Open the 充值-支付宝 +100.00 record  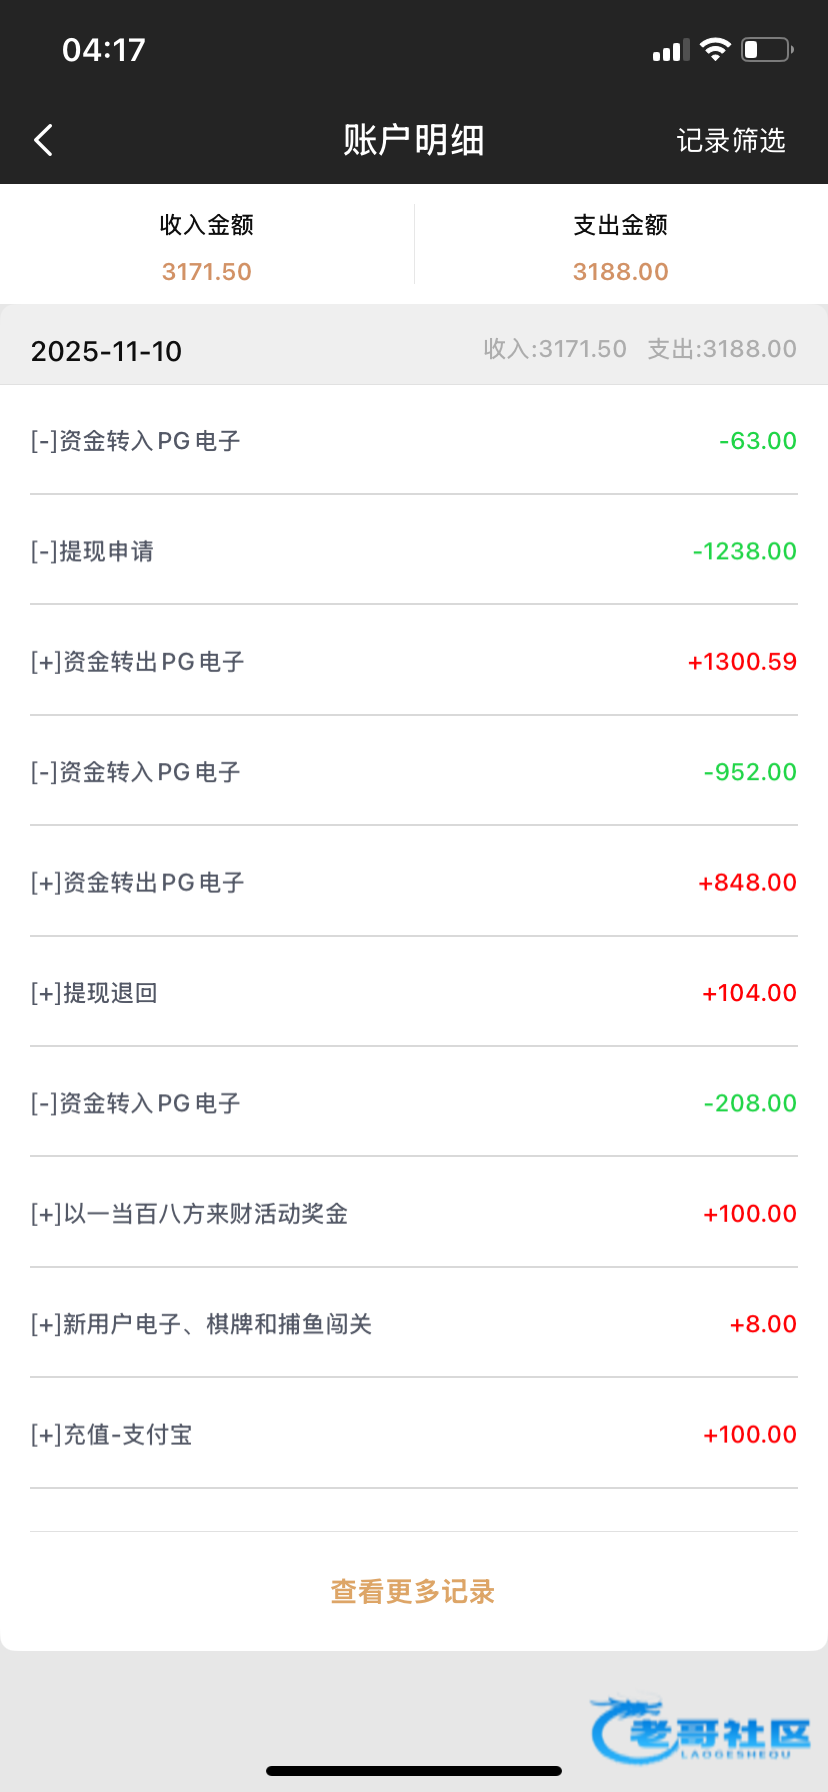tap(413, 1434)
